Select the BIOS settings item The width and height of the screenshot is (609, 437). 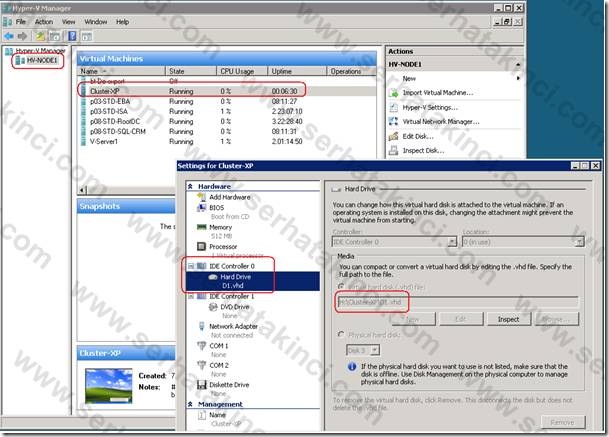[x=217, y=208]
